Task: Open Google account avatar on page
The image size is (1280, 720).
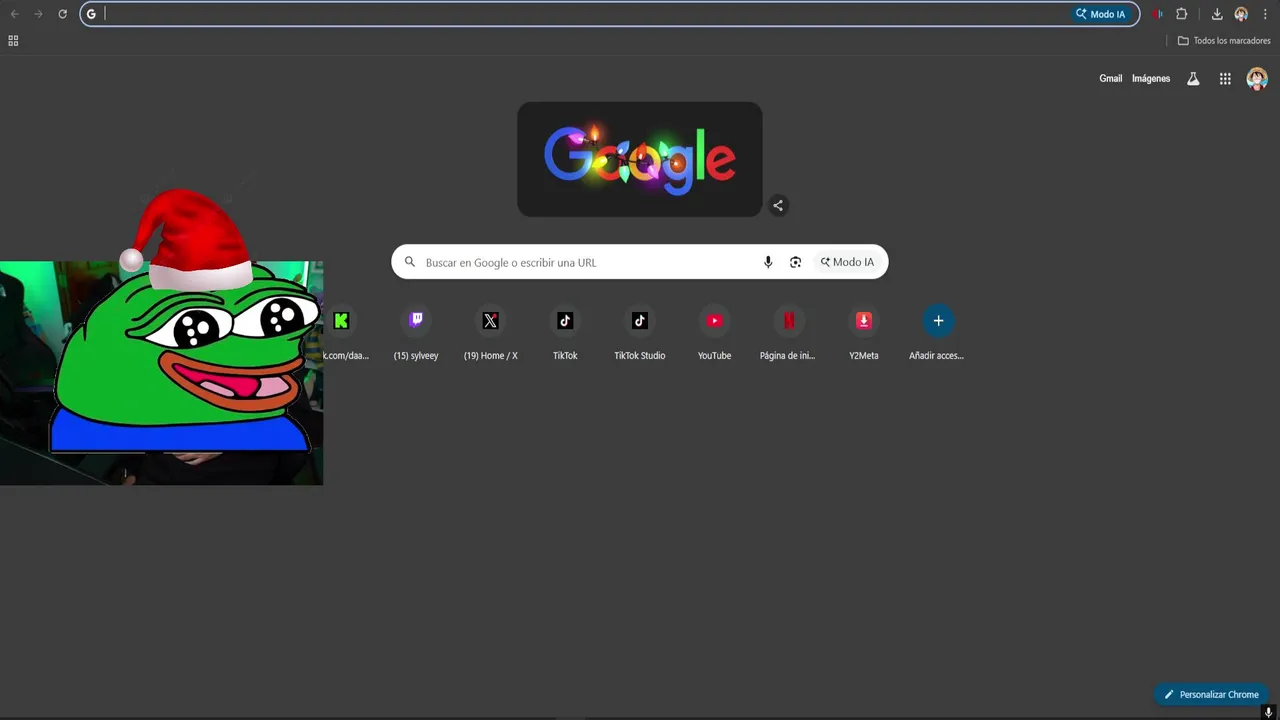Action: [x=1257, y=79]
